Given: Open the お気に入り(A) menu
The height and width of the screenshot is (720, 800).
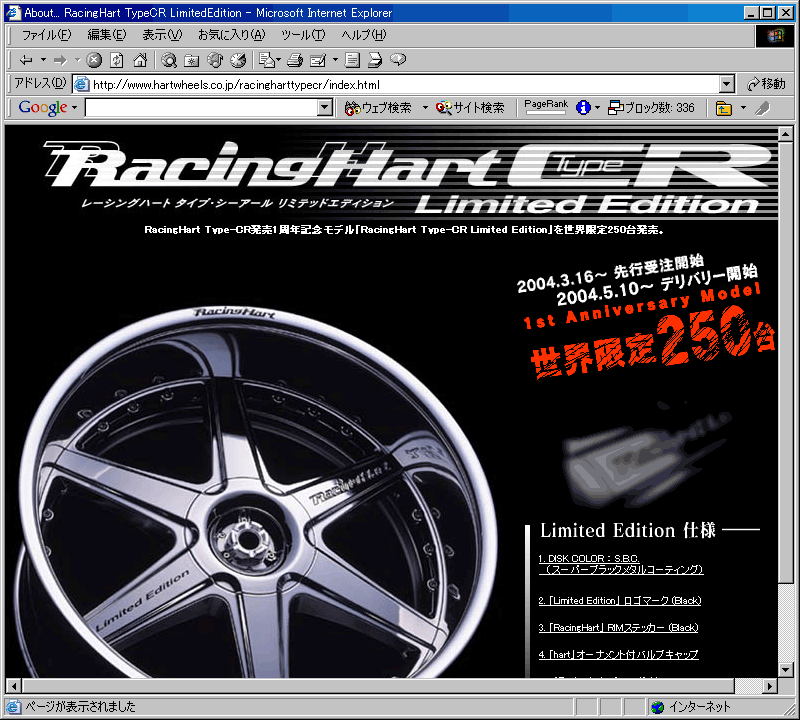Looking at the screenshot, I should pyautogui.click(x=232, y=35).
